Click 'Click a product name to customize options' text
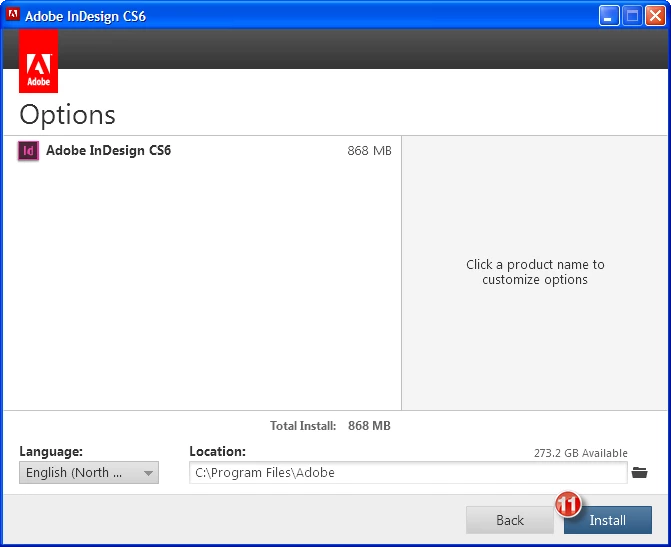Image resolution: width=671 pixels, height=547 pixels. tap(535, 272)
